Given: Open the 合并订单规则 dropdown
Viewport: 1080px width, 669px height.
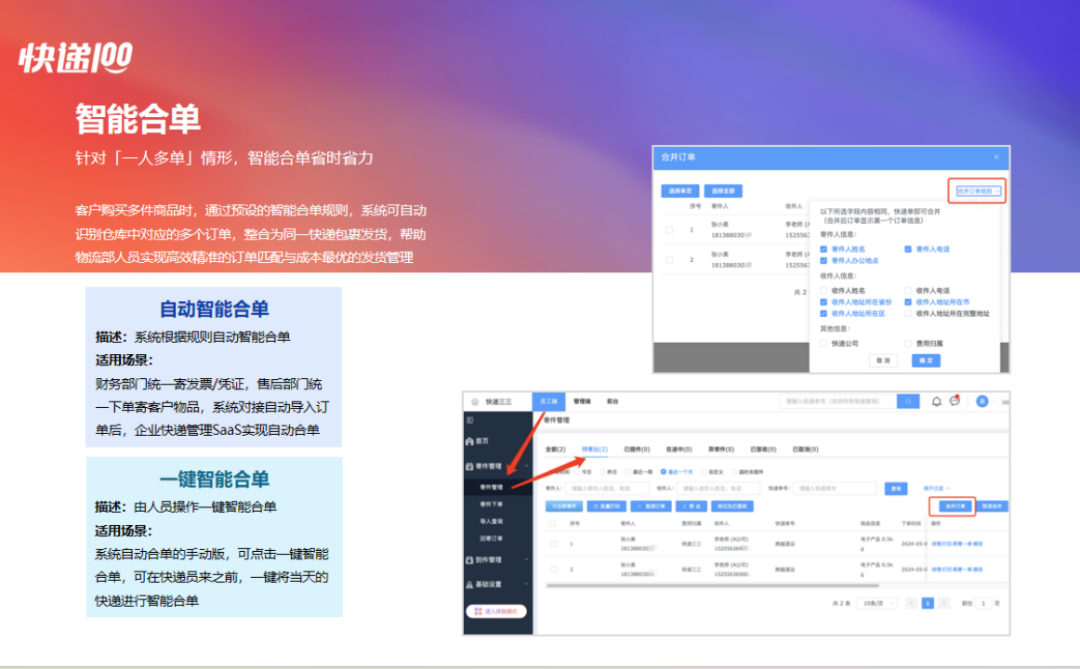Looking at the screenshot, I should pos(977,191).
